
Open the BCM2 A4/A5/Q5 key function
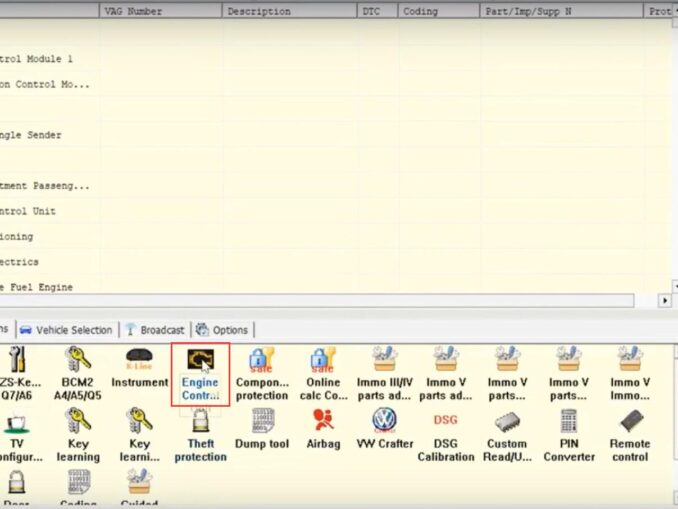point(78,374)
